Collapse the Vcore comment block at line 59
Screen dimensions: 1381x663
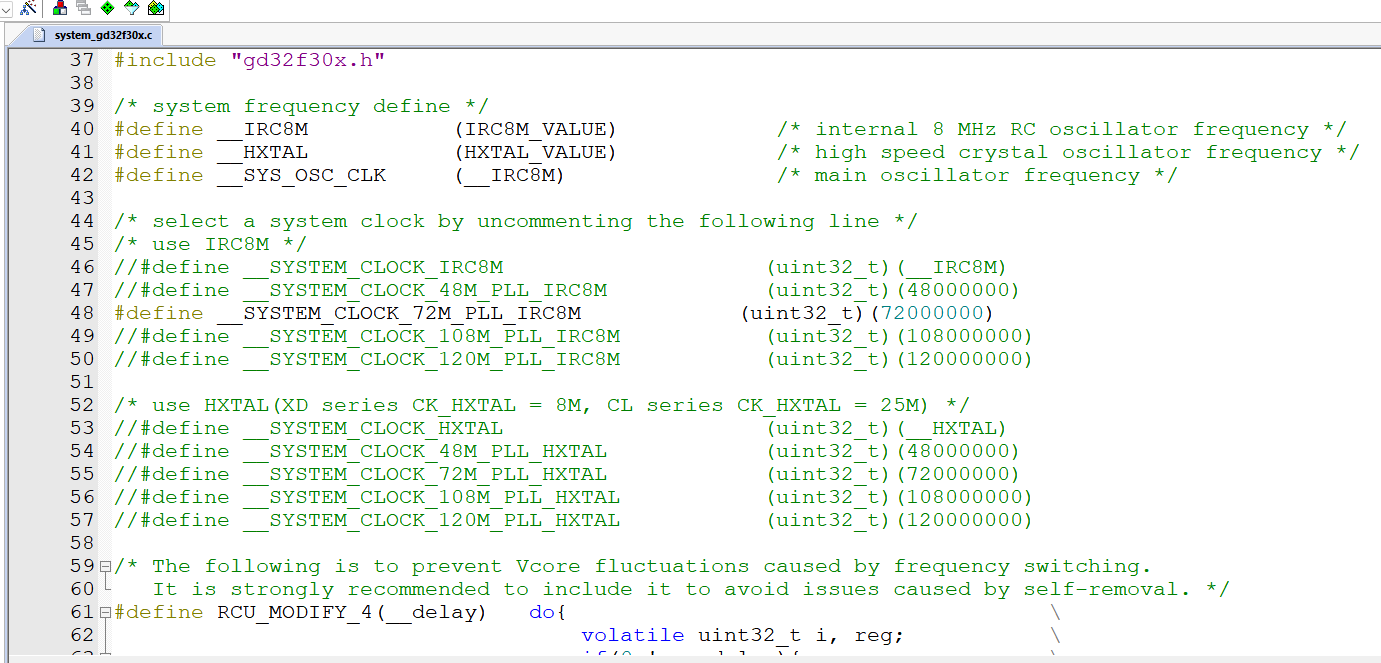(x=103, y=565)
